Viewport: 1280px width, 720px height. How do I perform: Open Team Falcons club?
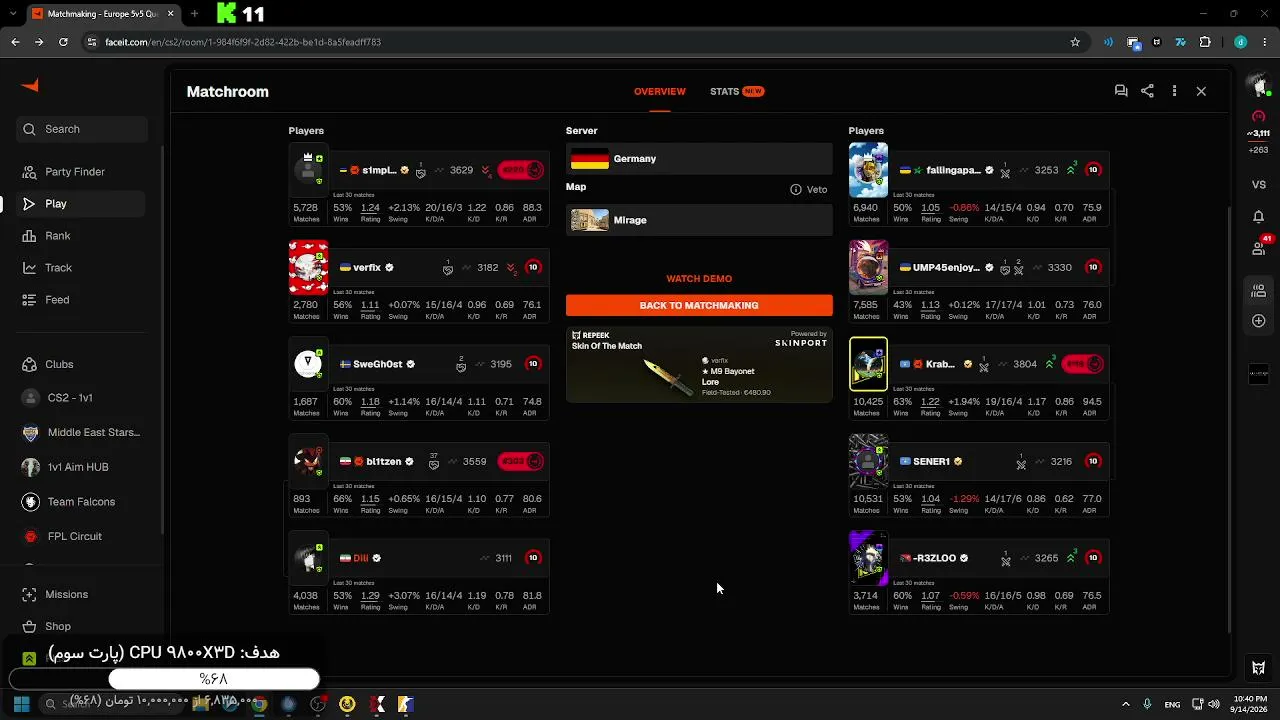coord(81,502)
